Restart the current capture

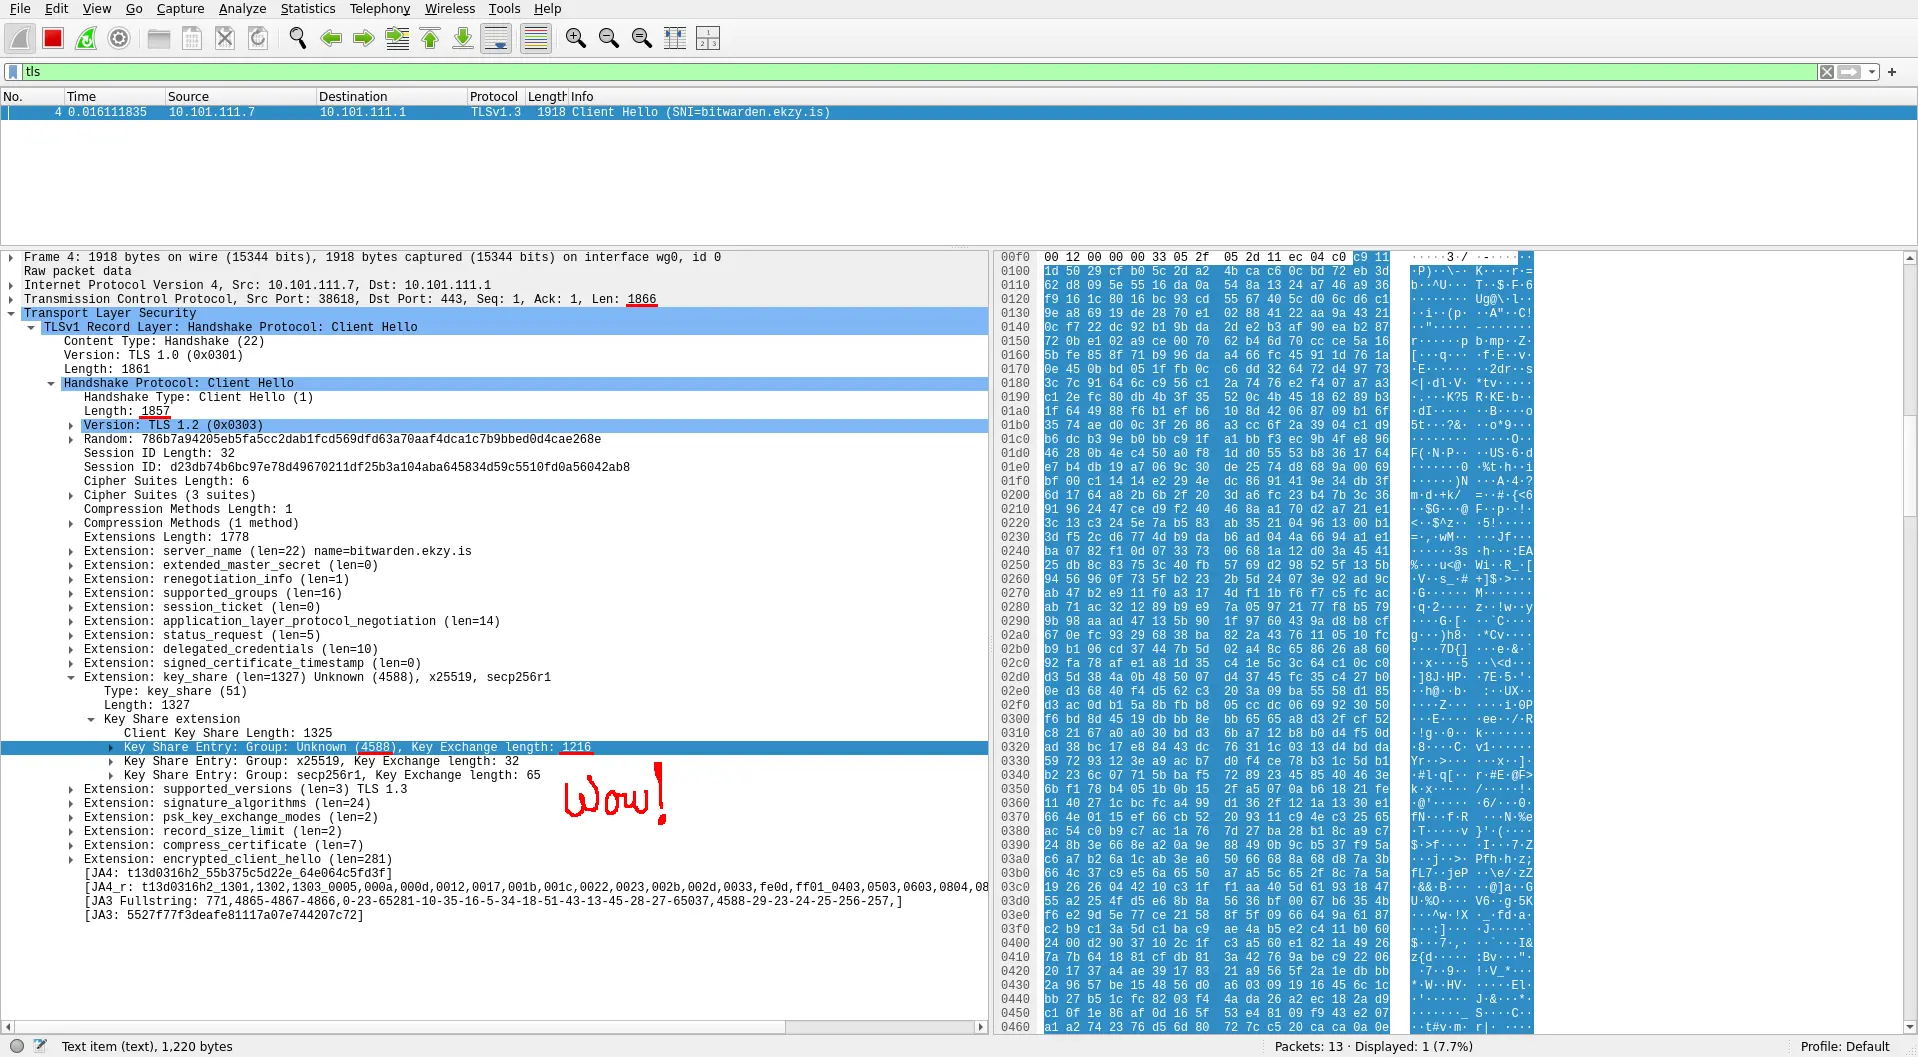86,39
